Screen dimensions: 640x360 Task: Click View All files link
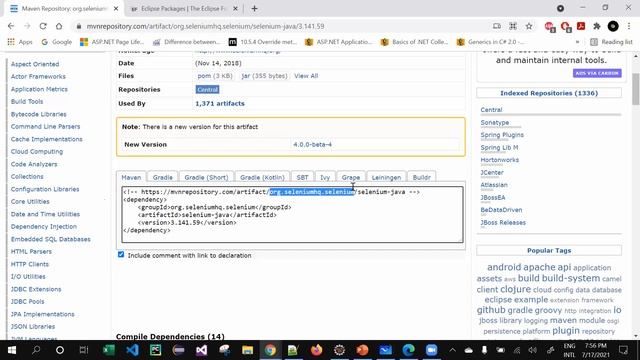(x=306, y=76)
